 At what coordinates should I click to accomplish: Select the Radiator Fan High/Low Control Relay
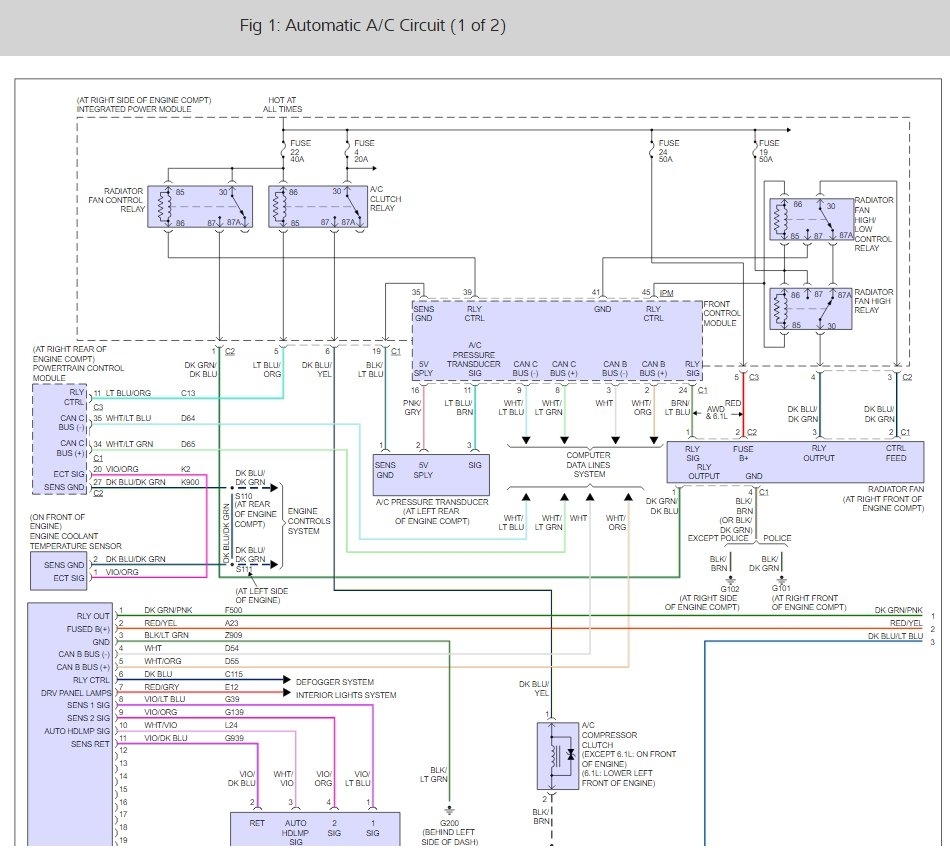pyautogui.click(x=810, y=220)
